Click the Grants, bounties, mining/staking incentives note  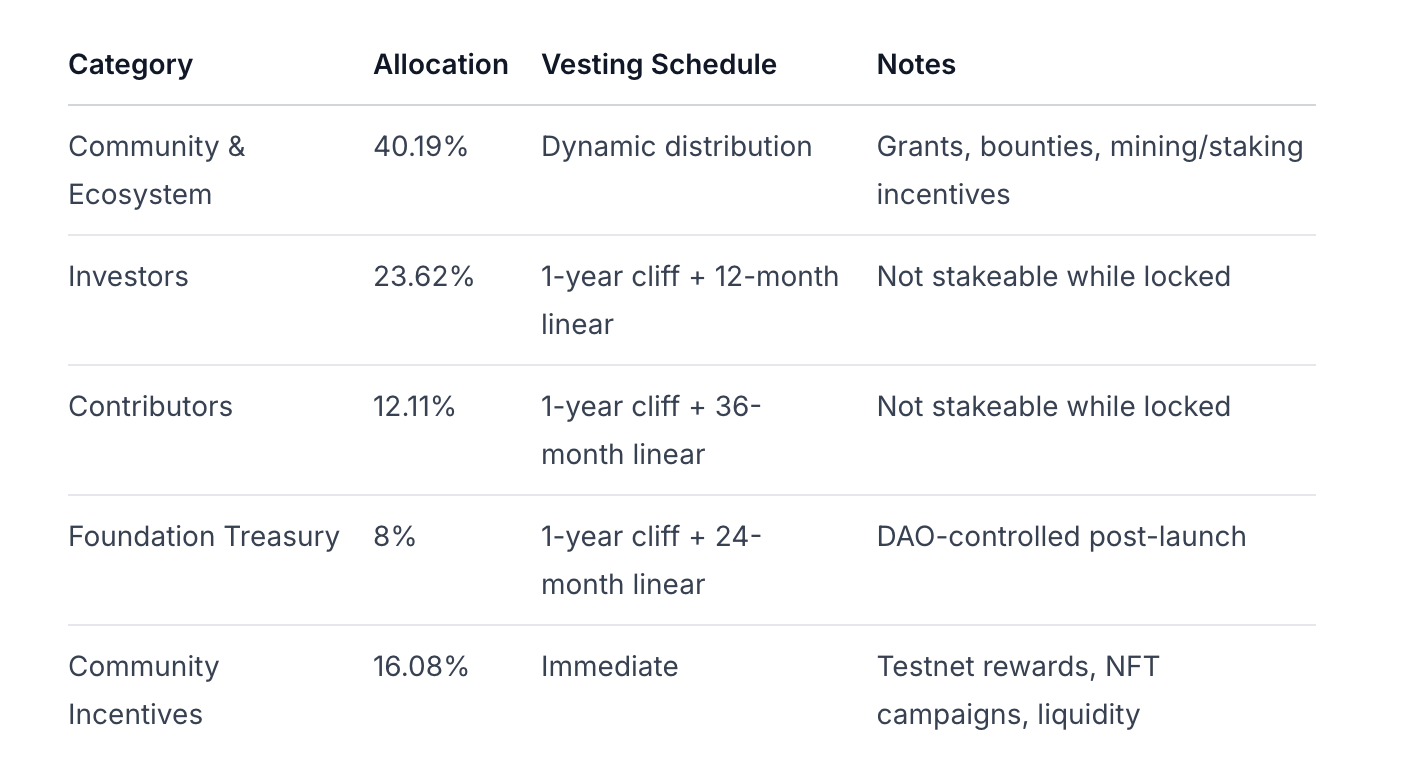(x=1089, y=170)
